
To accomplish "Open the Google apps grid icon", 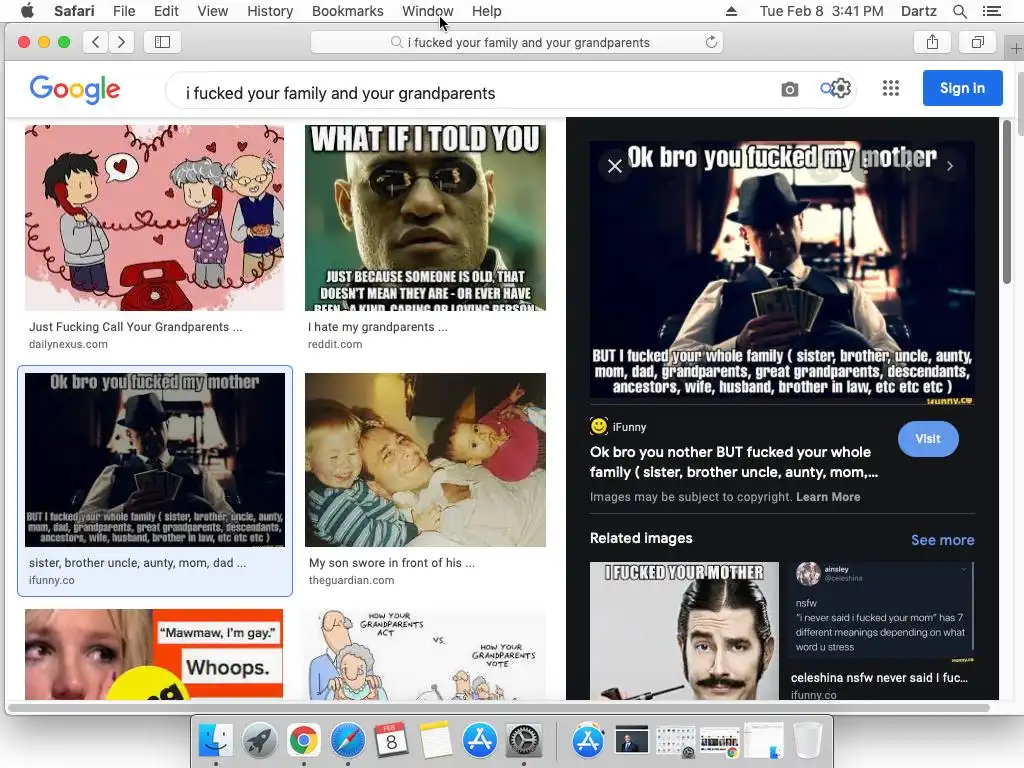I will [891, 88].
